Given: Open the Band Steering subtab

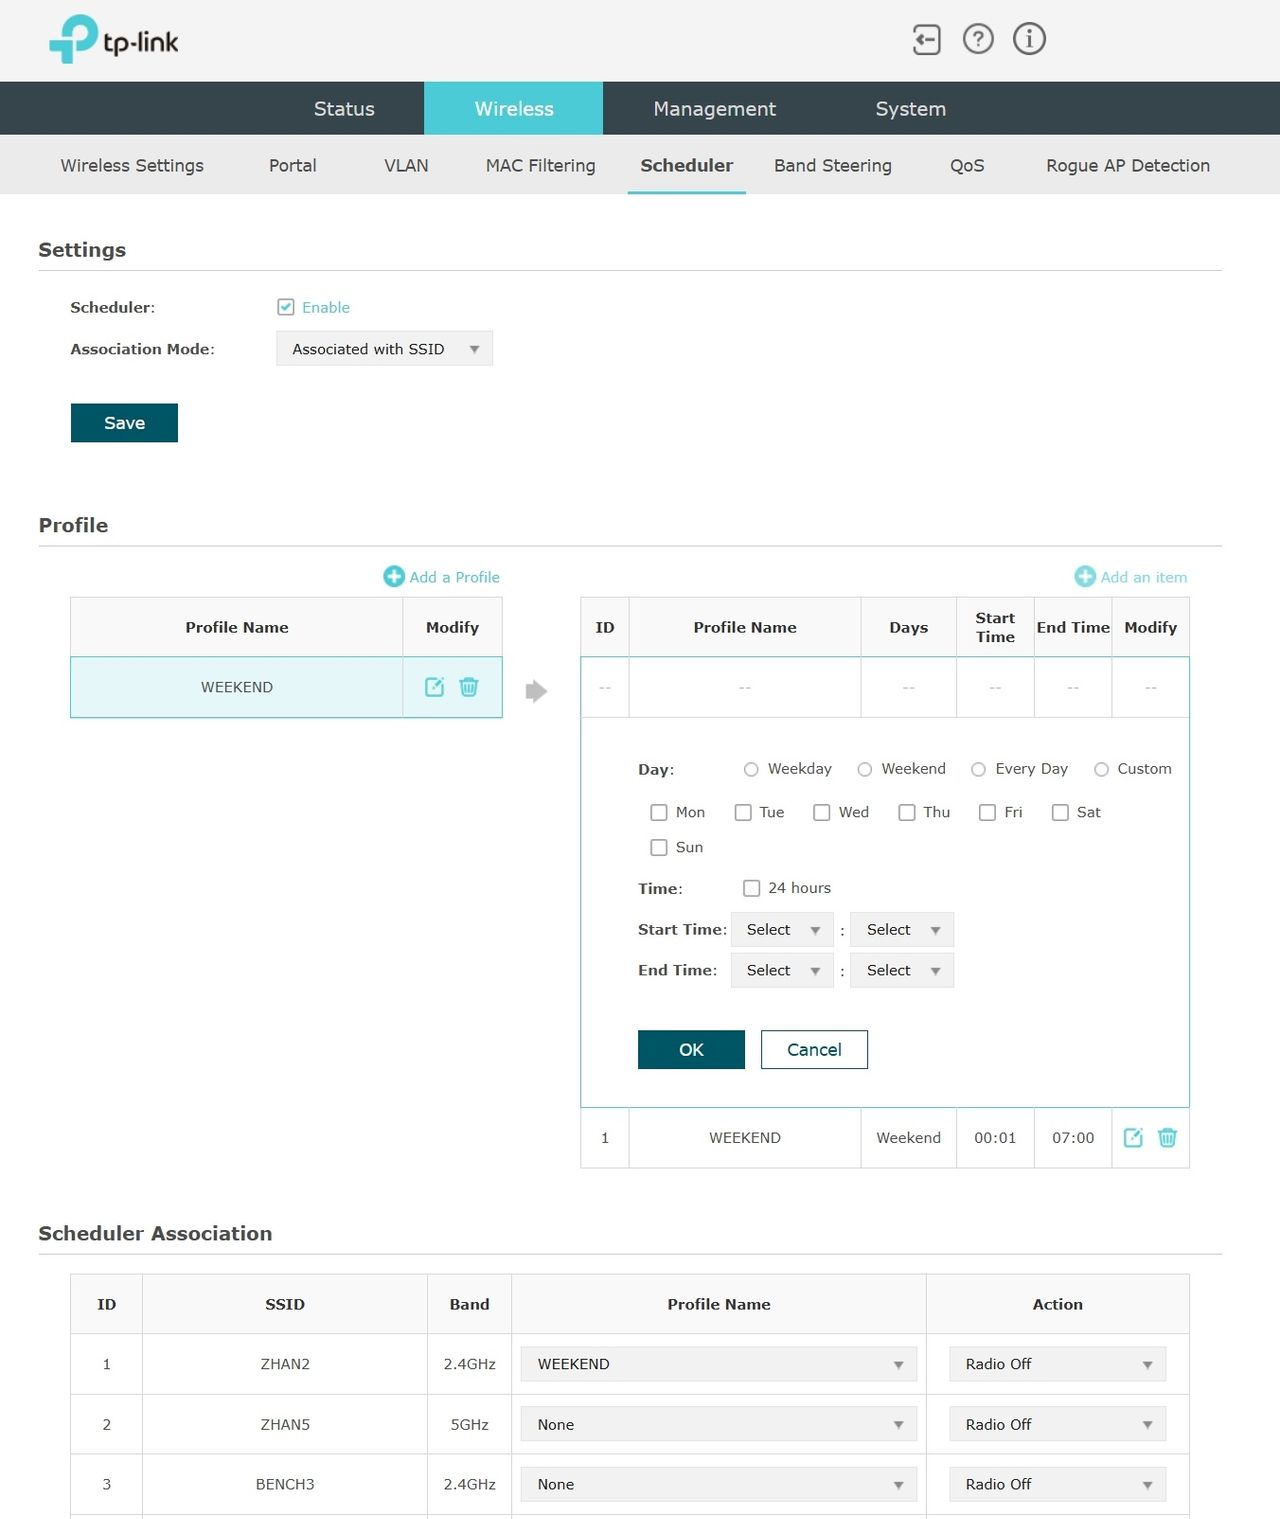Looking at the screenshot, I should pos(832,166).
